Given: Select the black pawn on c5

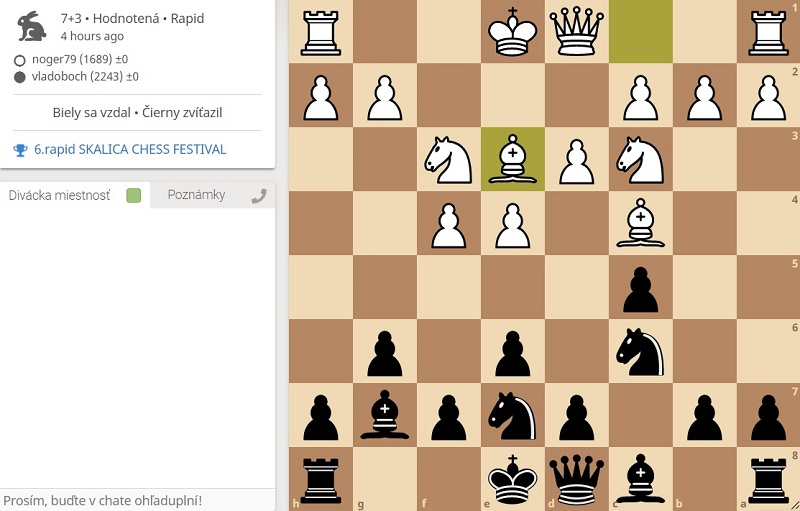Looking at the screenshot, I should coord(641,287).
